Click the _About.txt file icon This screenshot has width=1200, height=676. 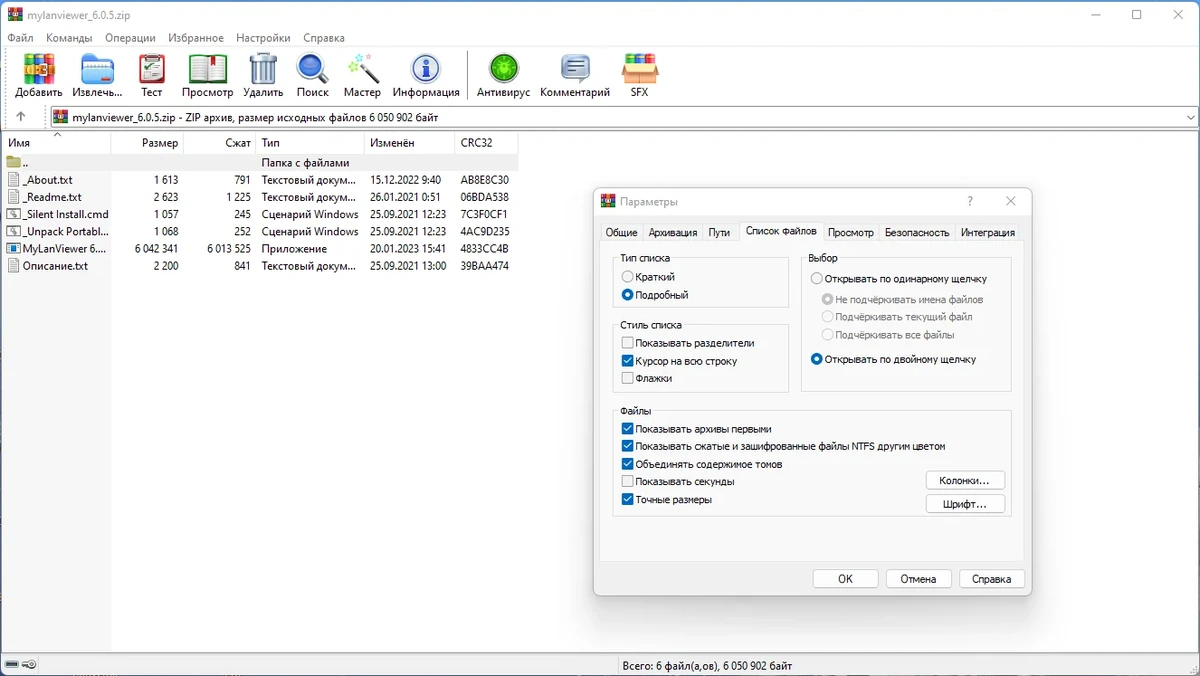14,180
